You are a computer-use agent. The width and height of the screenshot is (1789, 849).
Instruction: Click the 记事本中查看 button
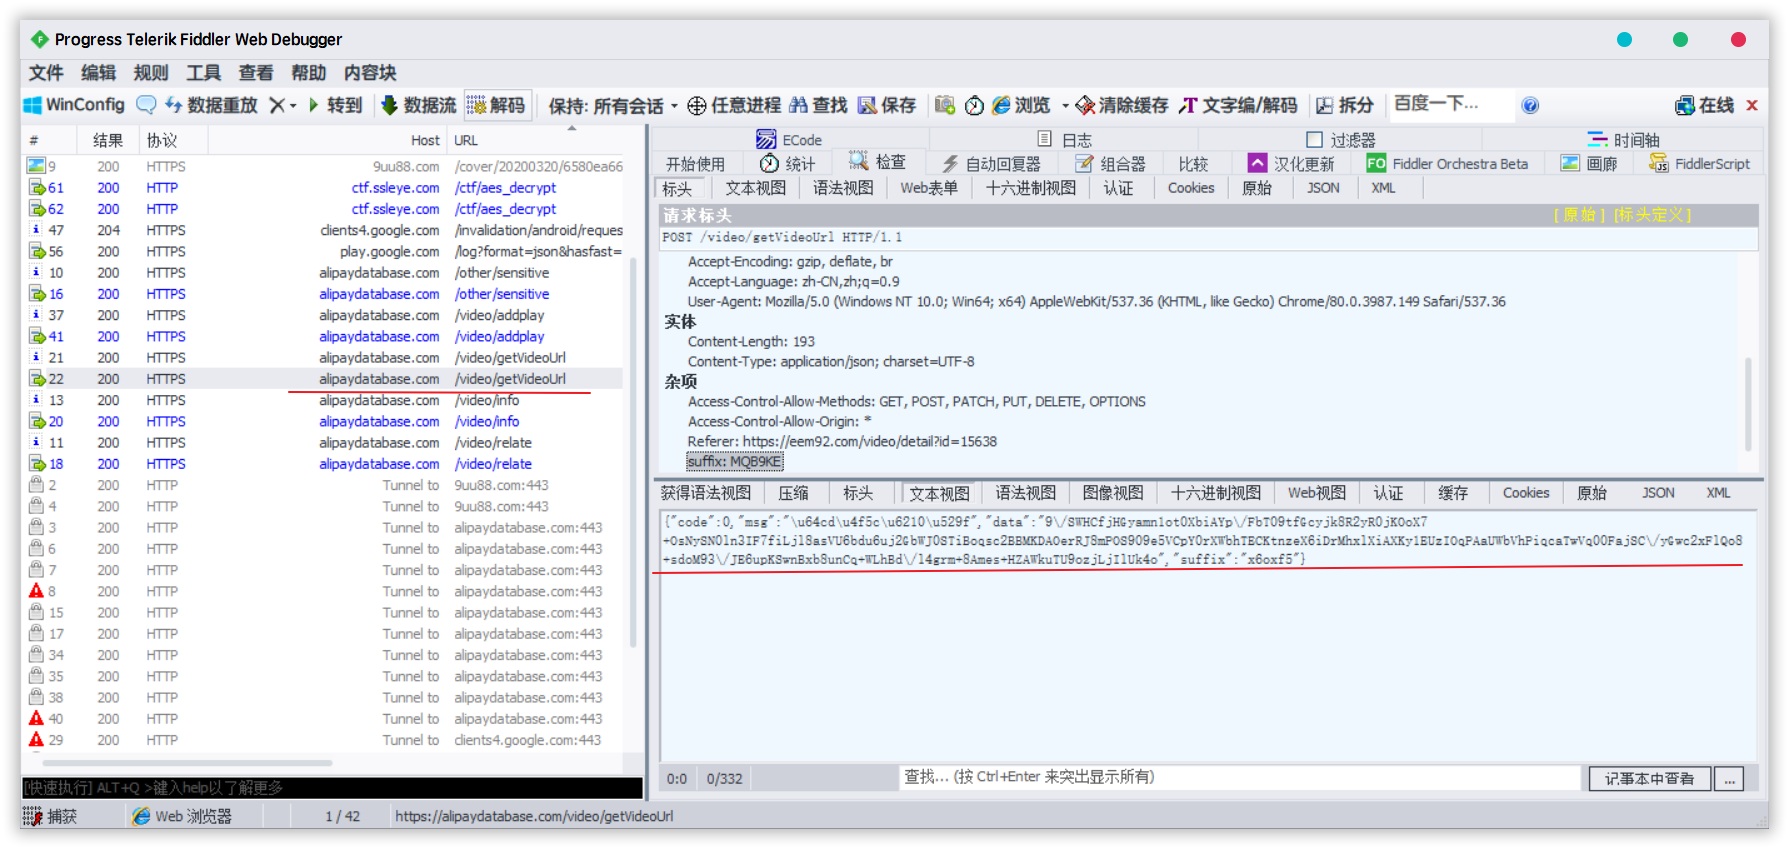pyautogui.click(x=1650, y=779)
